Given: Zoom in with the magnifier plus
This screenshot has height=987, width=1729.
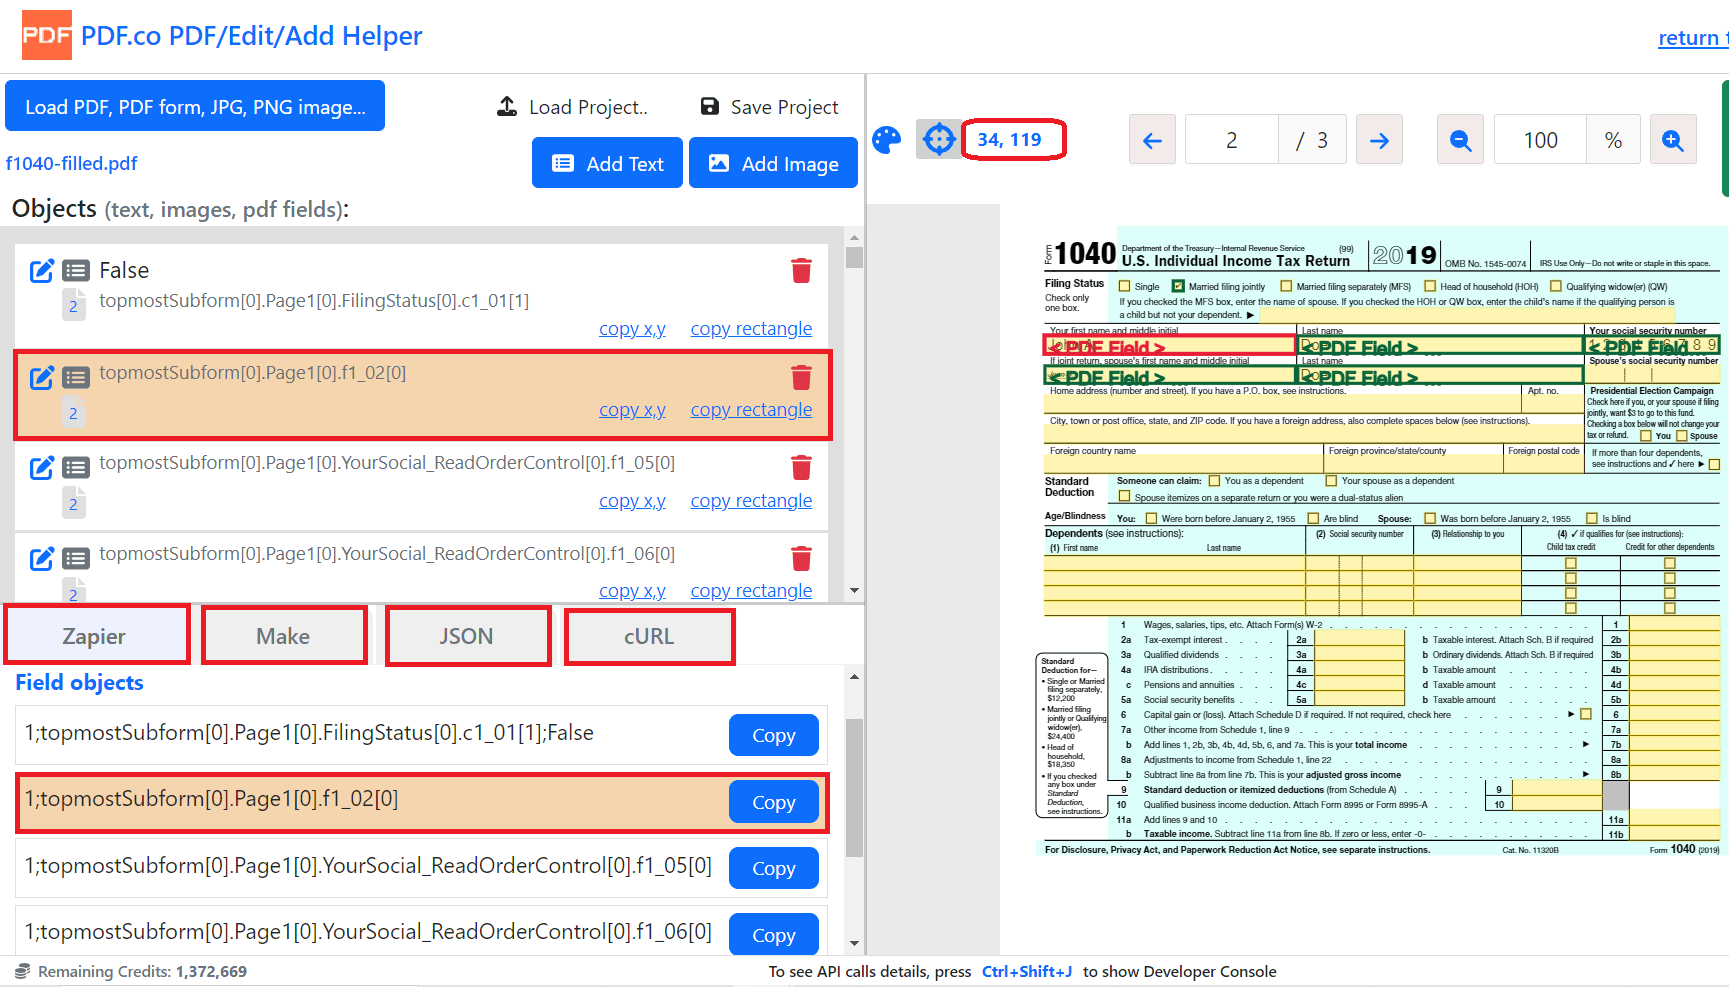Looking at the screenshot, I should (1672, 140).
